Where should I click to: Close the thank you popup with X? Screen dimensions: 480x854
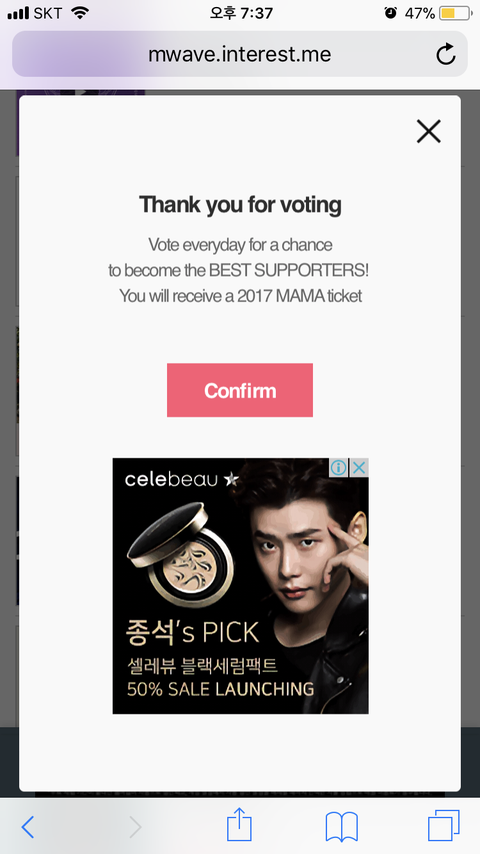pos(428,131)
